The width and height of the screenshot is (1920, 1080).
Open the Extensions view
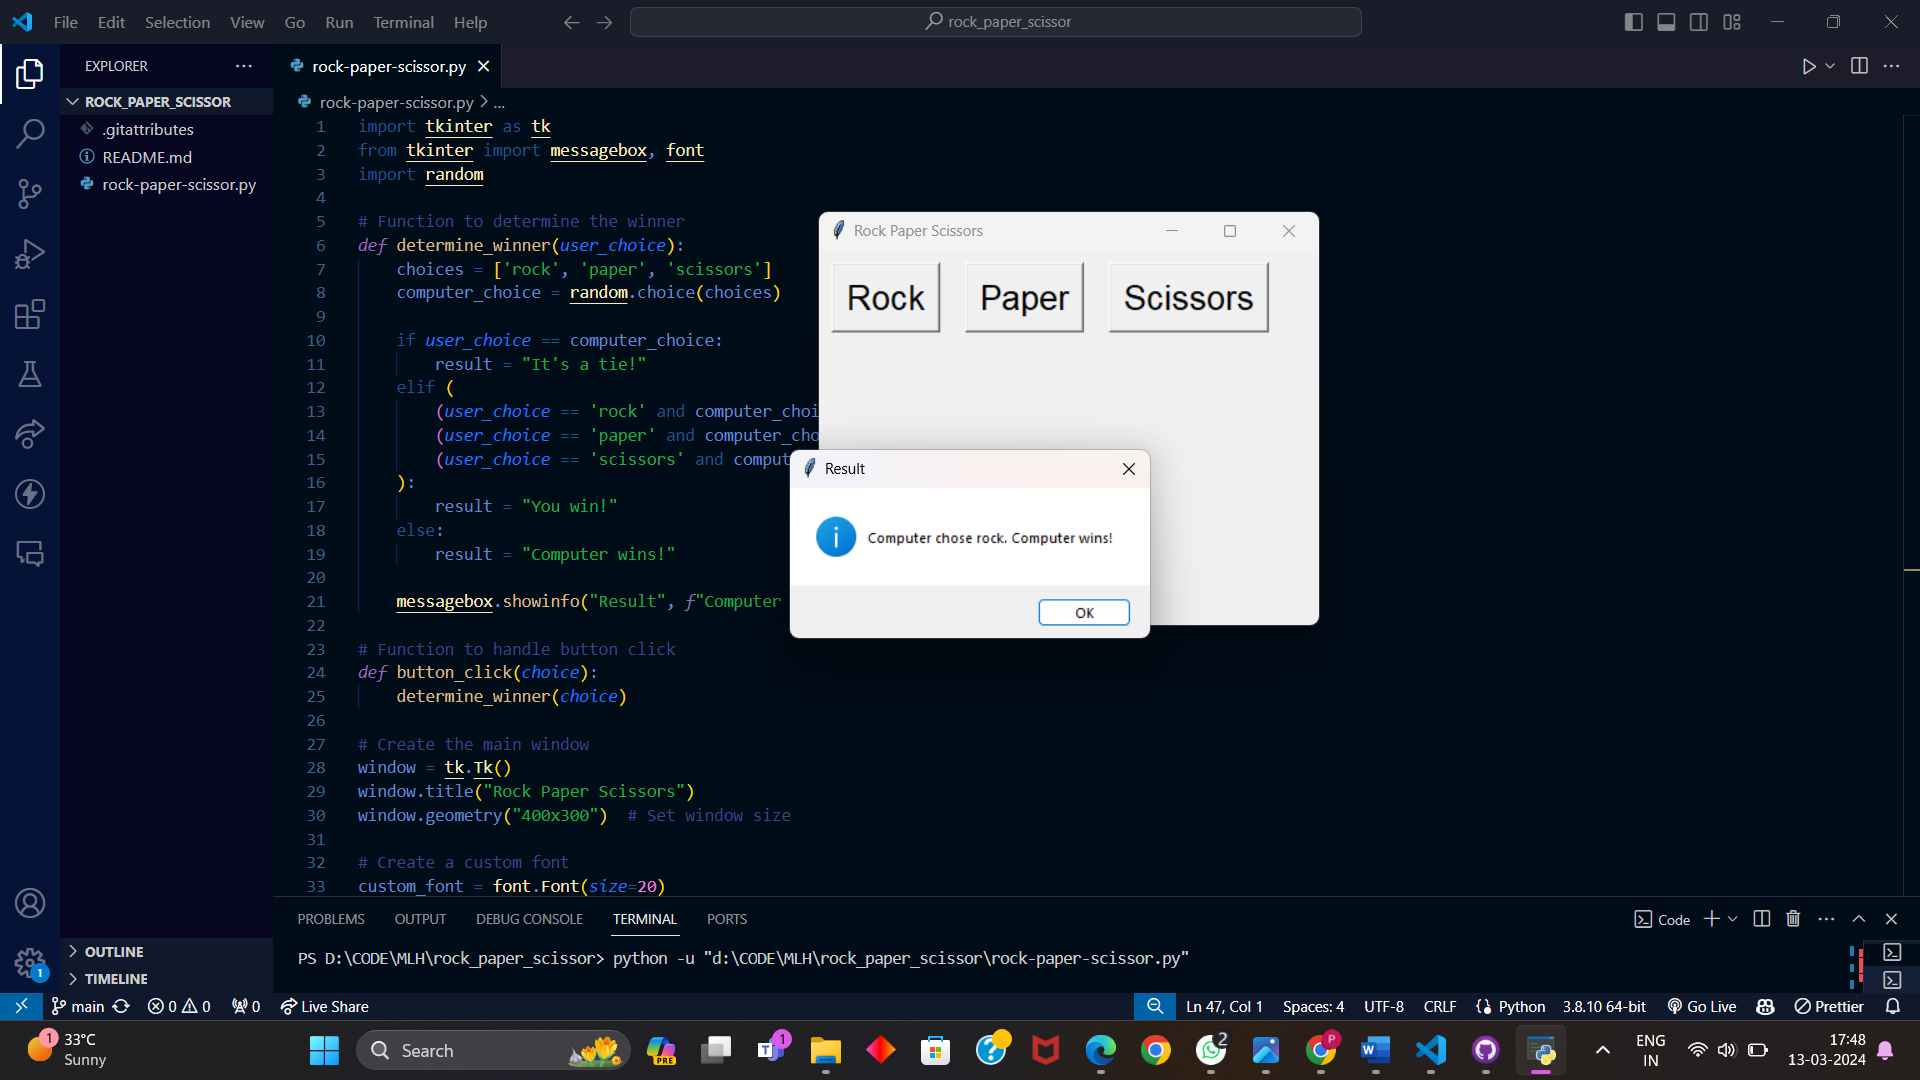tap(30, 314)
